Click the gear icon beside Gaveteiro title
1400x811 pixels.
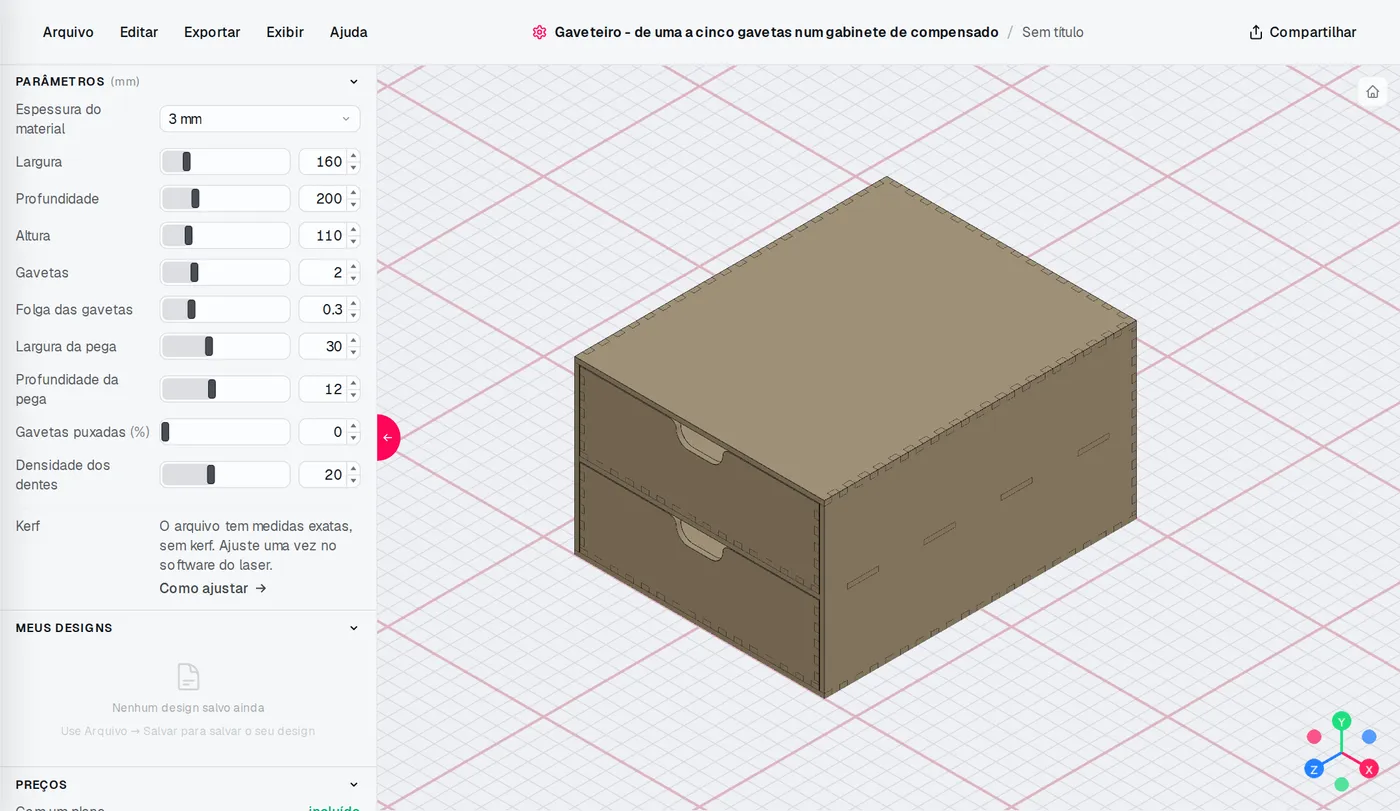click(x=539, y=32)
